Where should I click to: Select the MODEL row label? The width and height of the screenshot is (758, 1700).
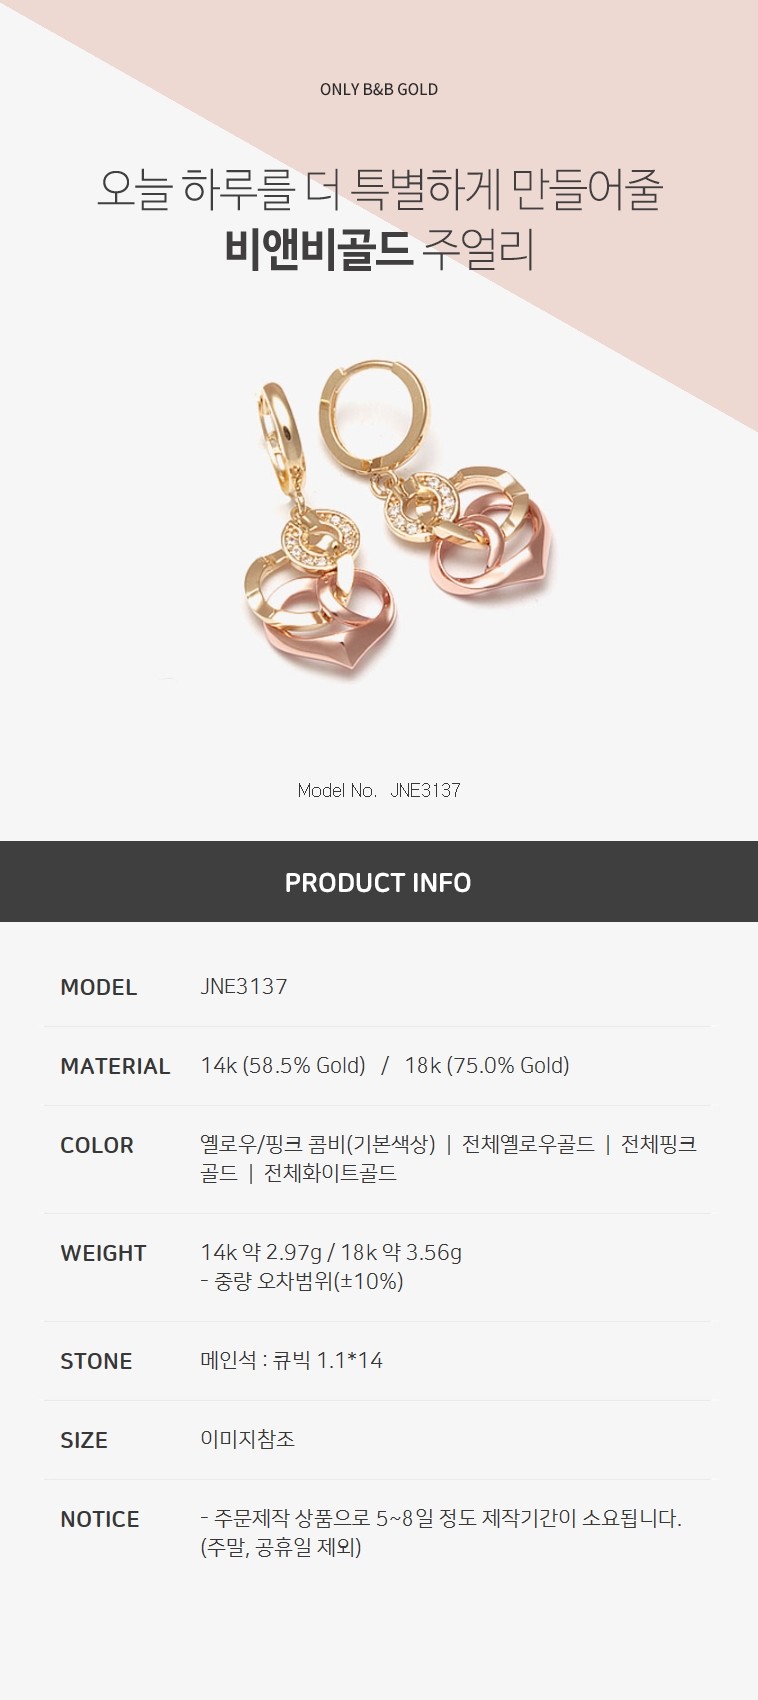pos(99,987)
